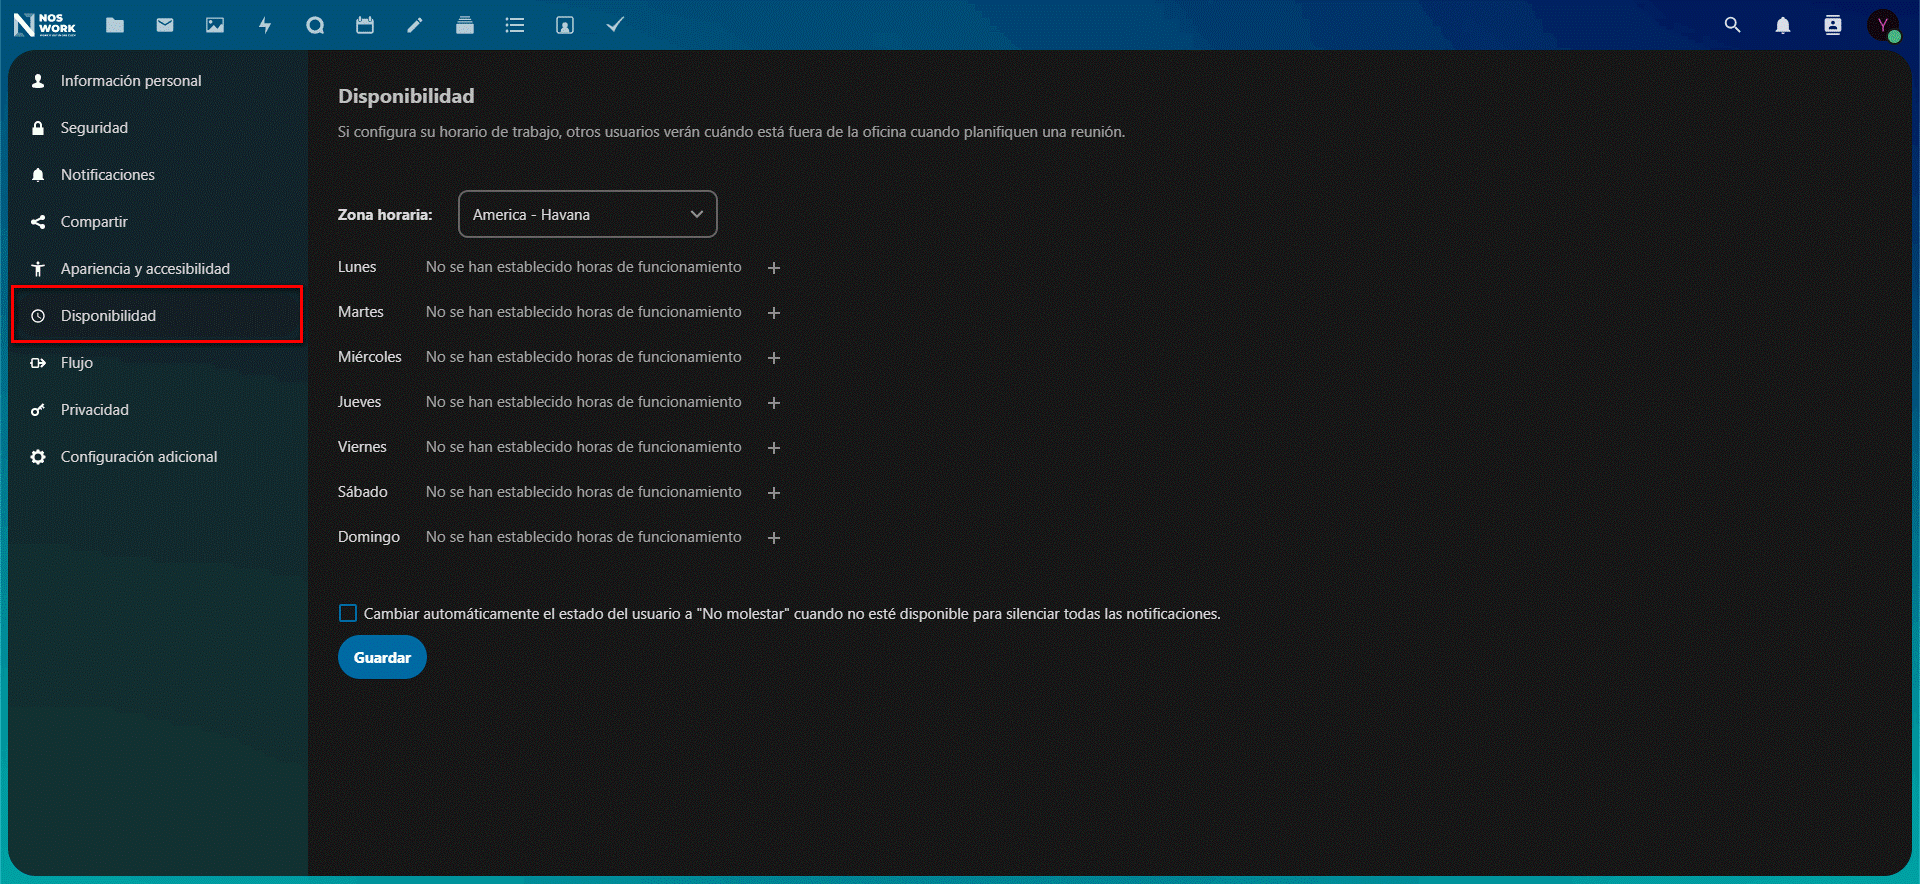The image size is (1920, 884).
Task: Open Privacidad settings section
Action: [158, 410]
